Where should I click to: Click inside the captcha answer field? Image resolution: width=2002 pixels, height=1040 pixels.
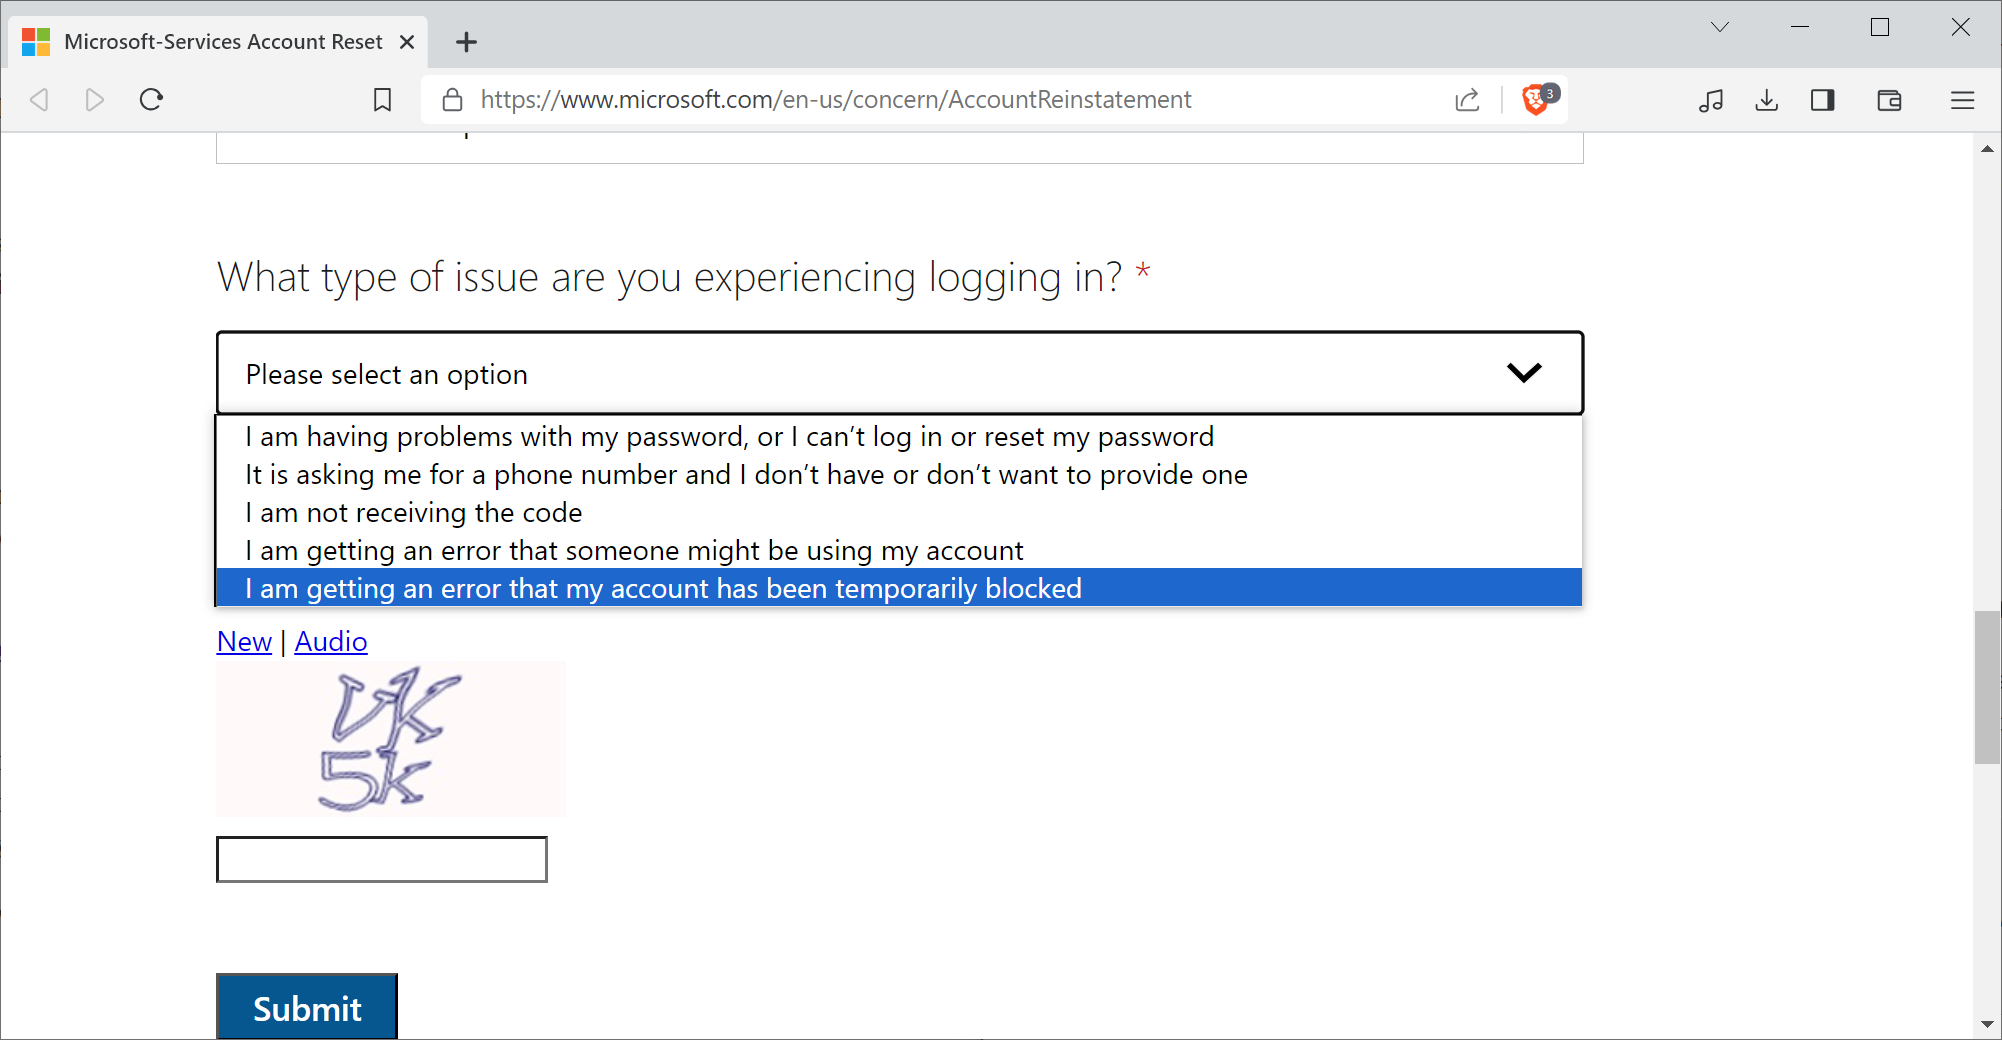click(381, 858)
